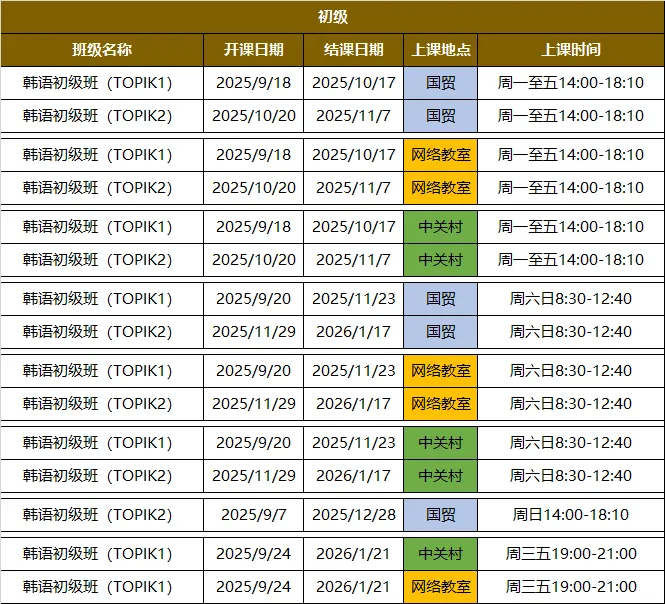Click 国贸 cell in the 2025/10/20 row
Viewport: 665px width, 604px height.
coord(441,116)
